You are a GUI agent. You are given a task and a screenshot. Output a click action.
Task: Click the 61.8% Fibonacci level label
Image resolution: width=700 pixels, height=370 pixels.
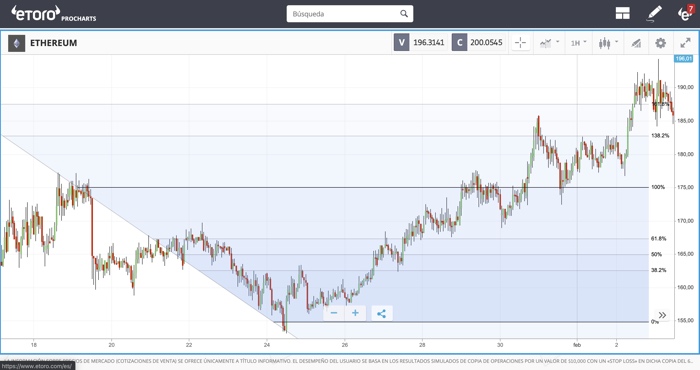pyautogui.click(x=658, y=239)
